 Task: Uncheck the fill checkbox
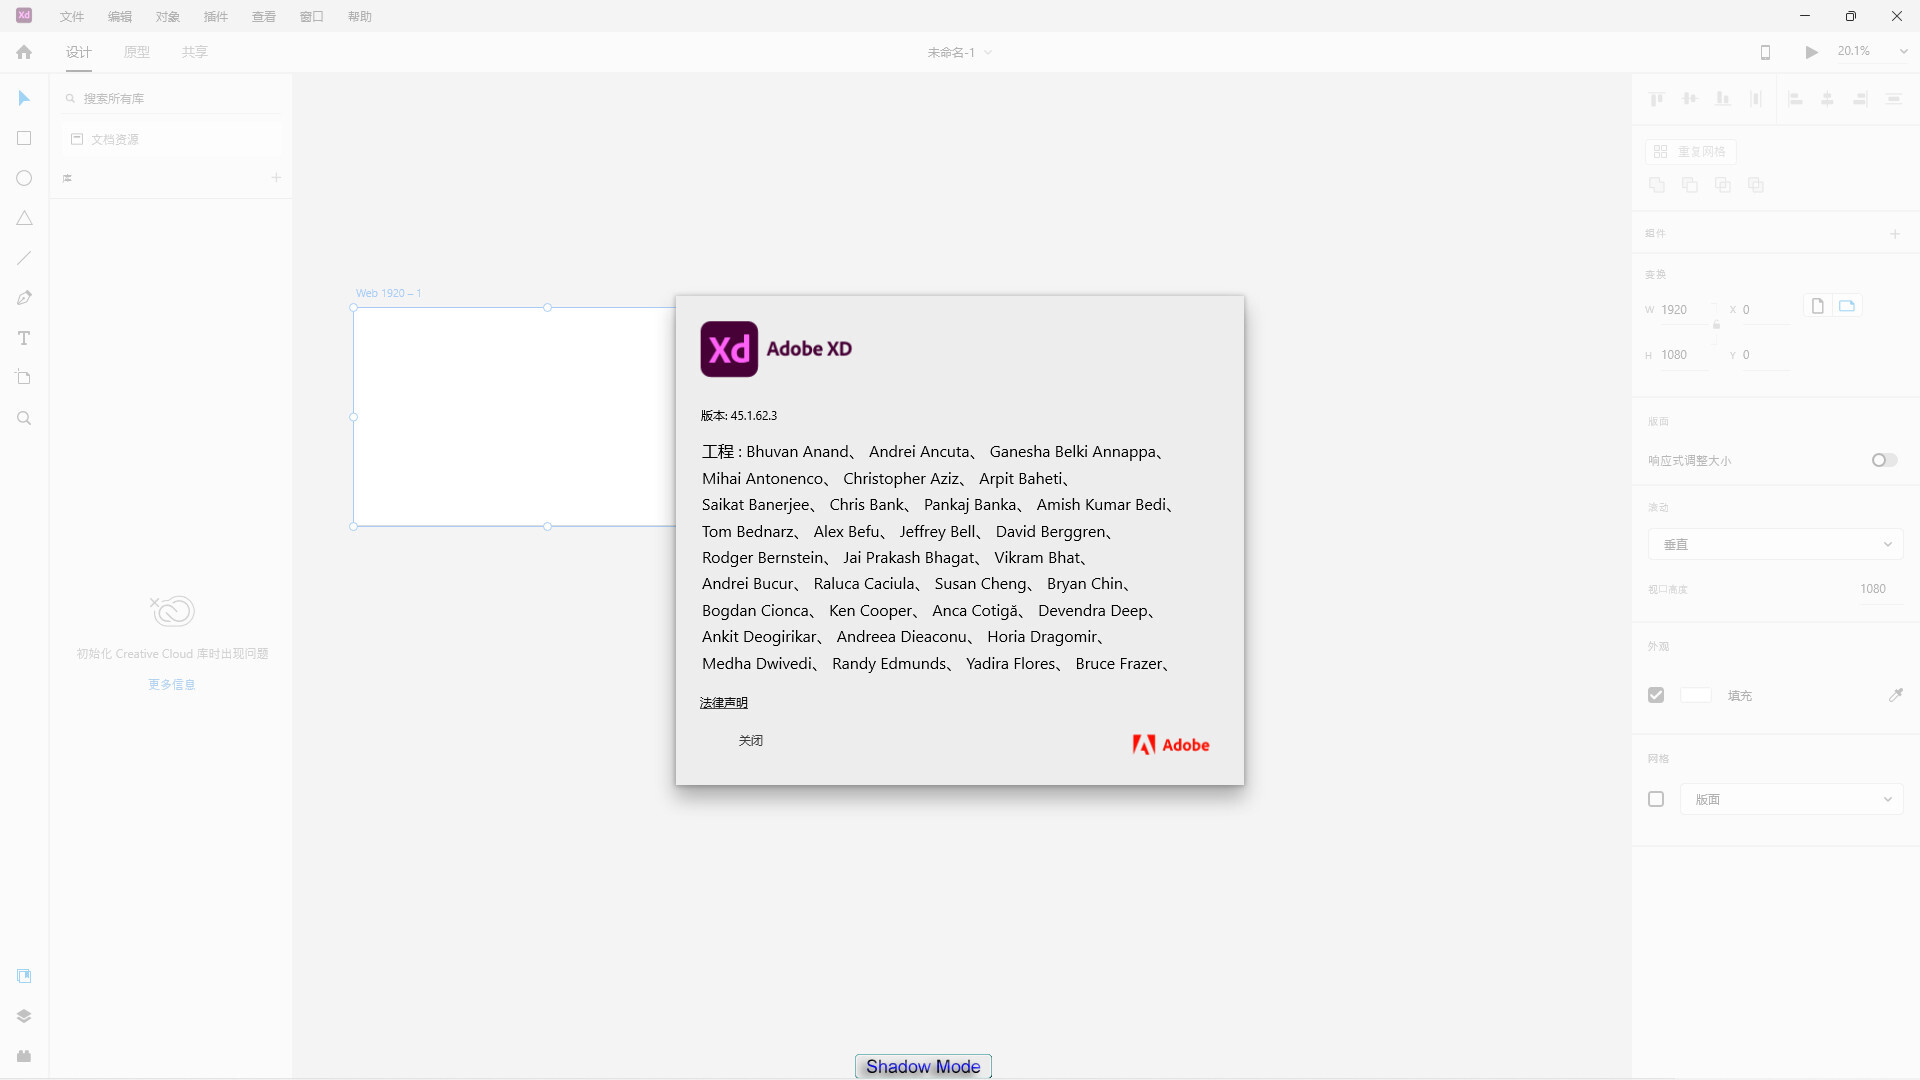tap(1656, 695)
